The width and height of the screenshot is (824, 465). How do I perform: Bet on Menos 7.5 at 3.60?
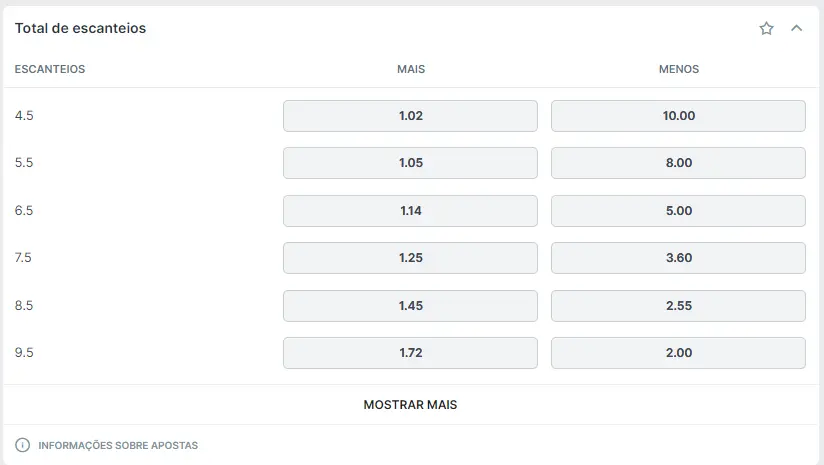tap(678, 258)
